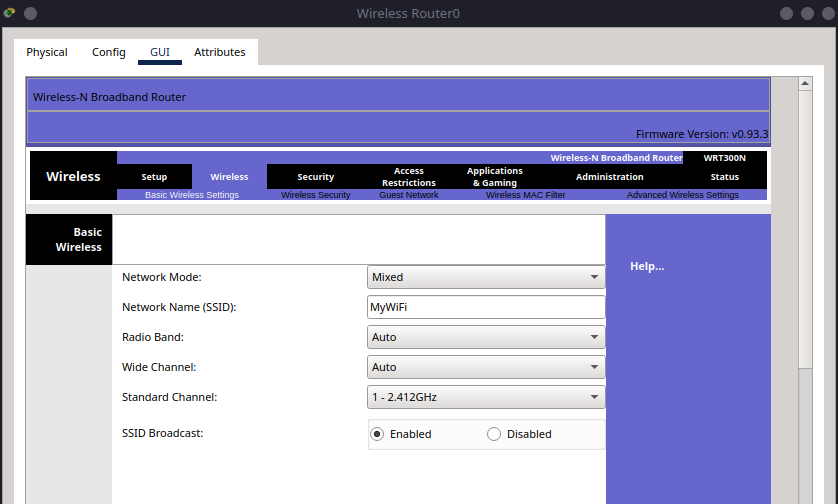Viewport: 838px width, 504px height.
Task: Click the WRT300N model label
Action: pos(724,158)
